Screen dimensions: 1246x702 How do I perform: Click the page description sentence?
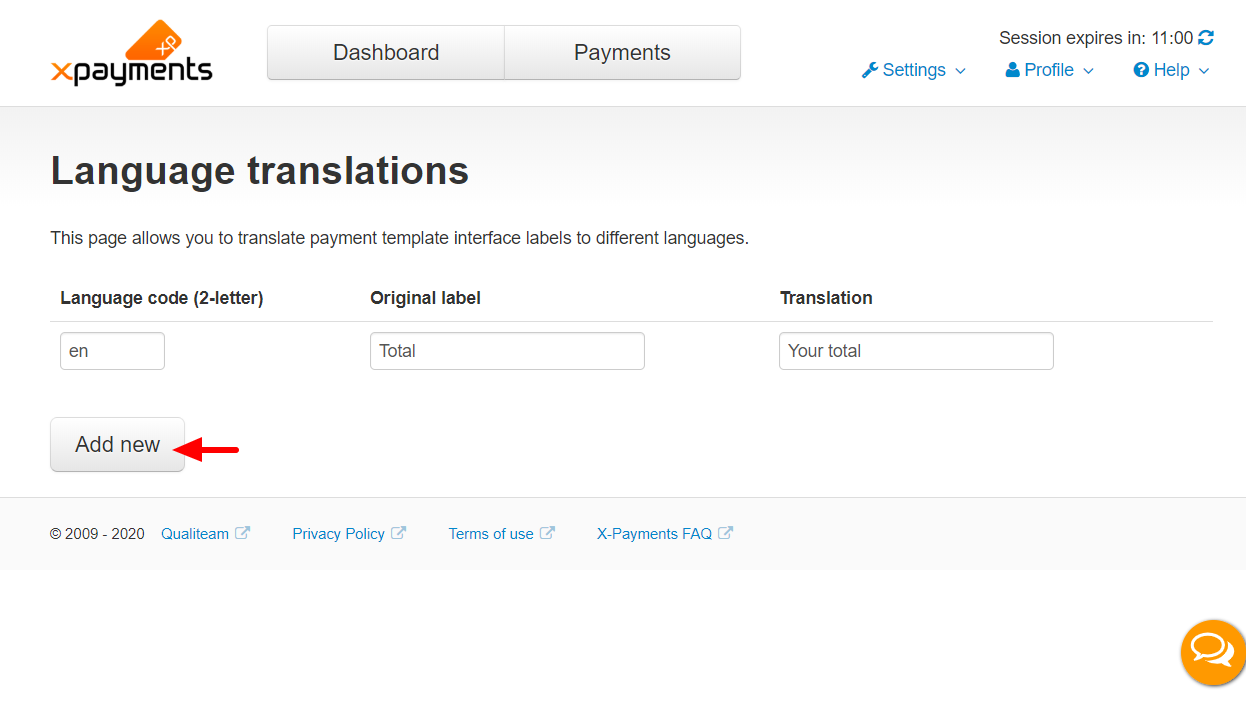(399, 238)
